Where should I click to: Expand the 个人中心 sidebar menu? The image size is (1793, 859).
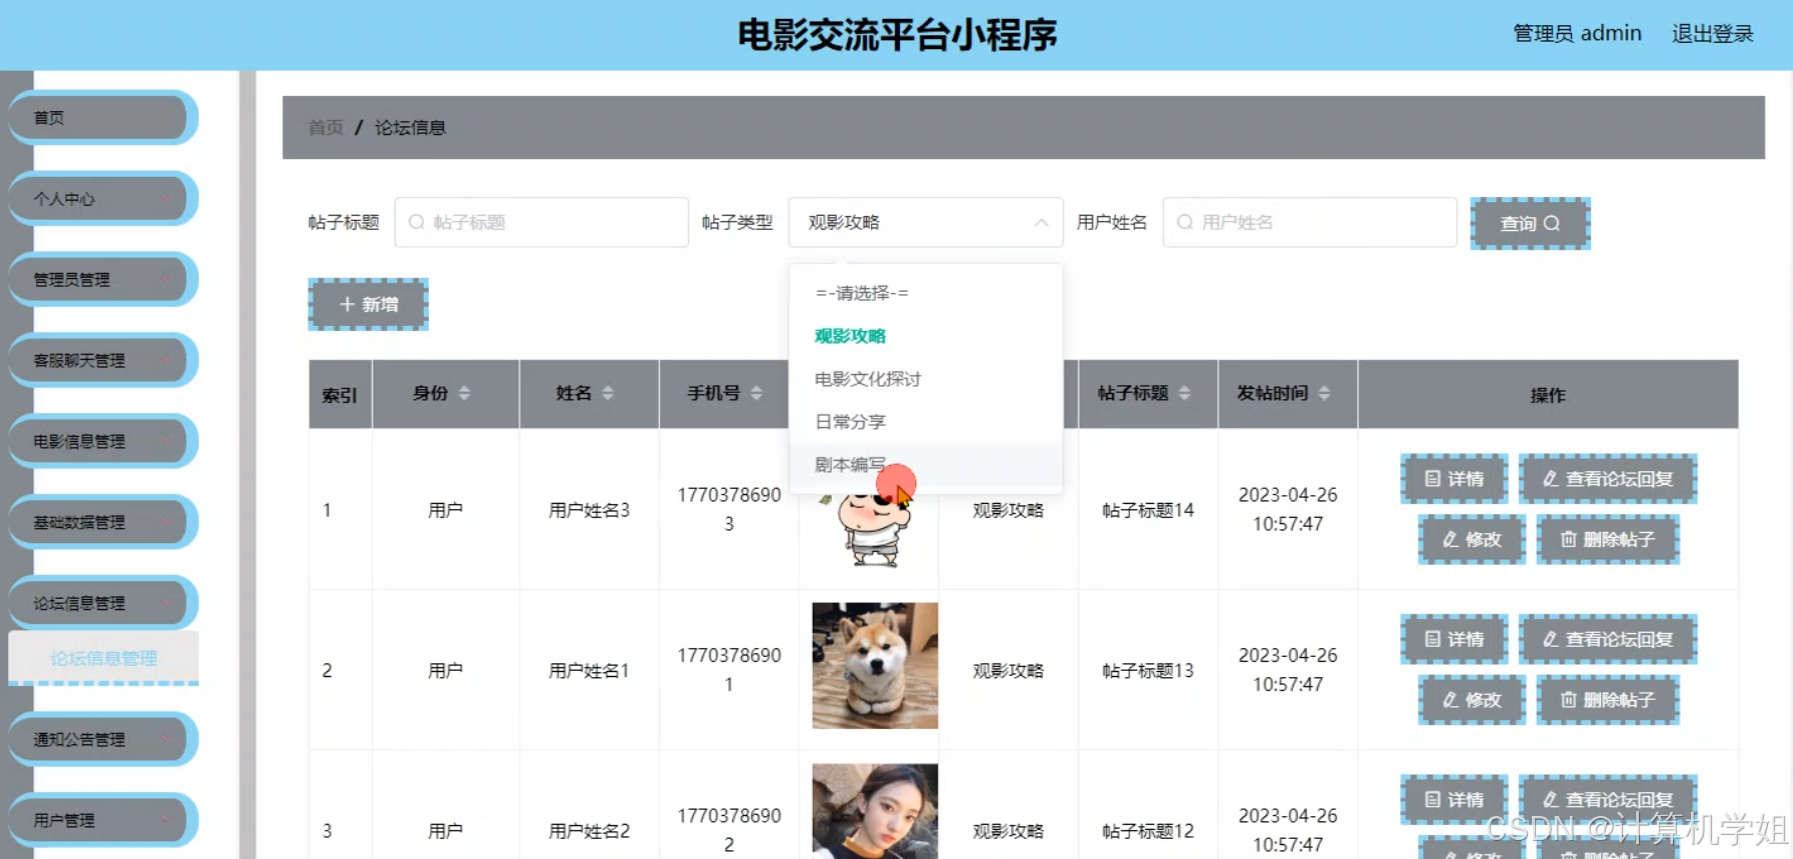click(x=103, y=198)
